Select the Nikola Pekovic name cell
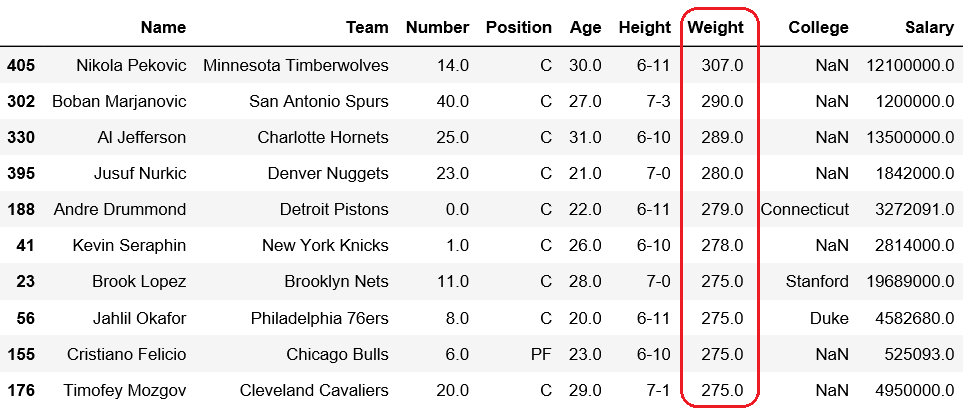This screenshot has height=414, width=972. (x=131, y=65)
